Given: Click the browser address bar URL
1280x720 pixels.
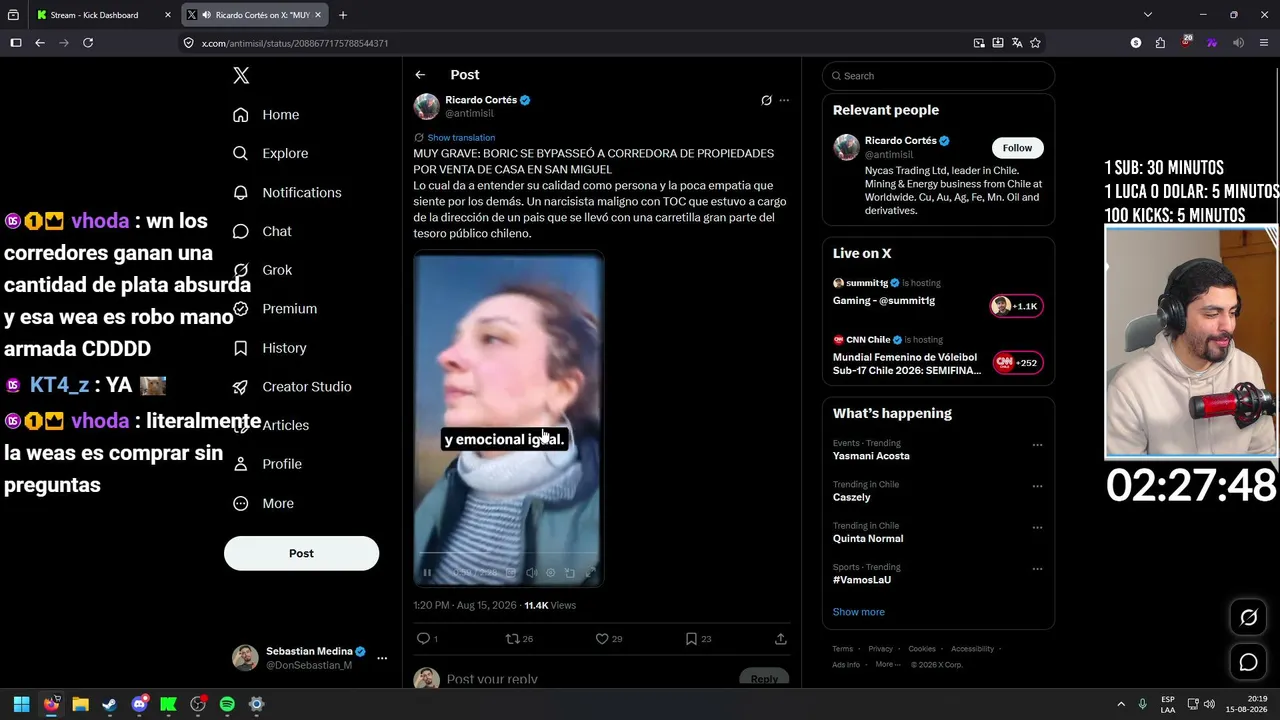Looking at the screenshot, I should 295,43.
